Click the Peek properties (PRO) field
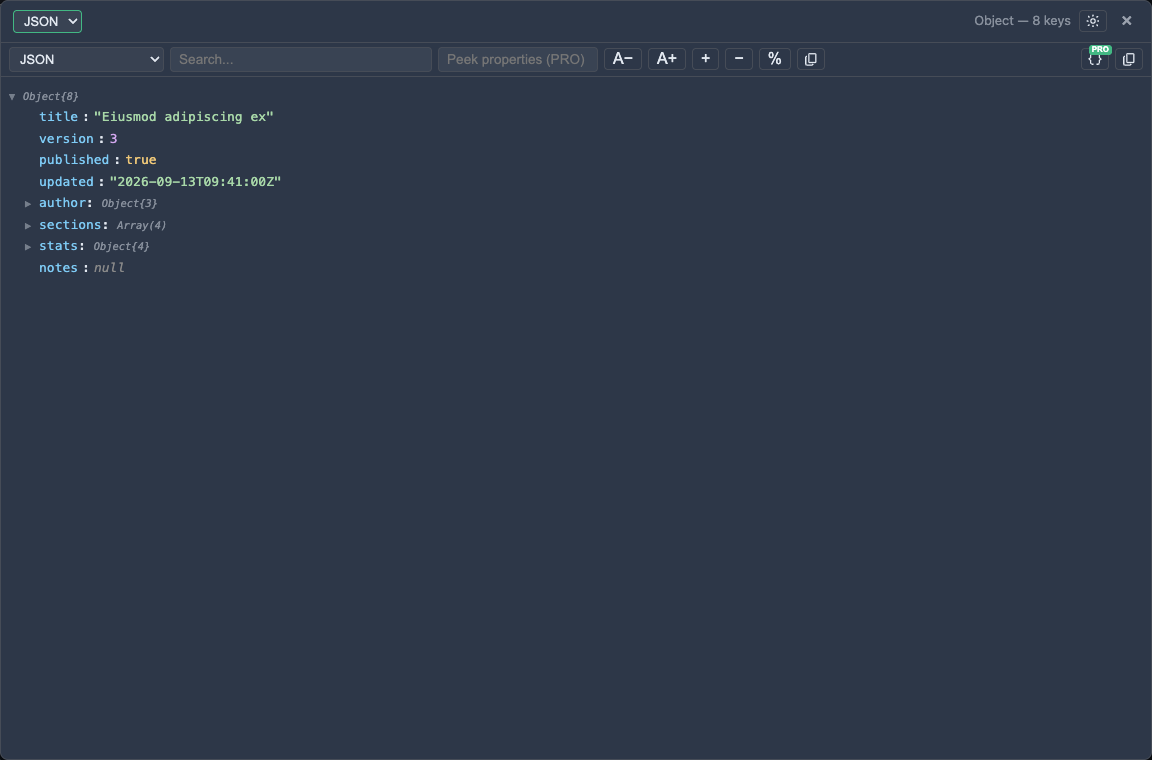1152x760 pixels. point(517,60)
